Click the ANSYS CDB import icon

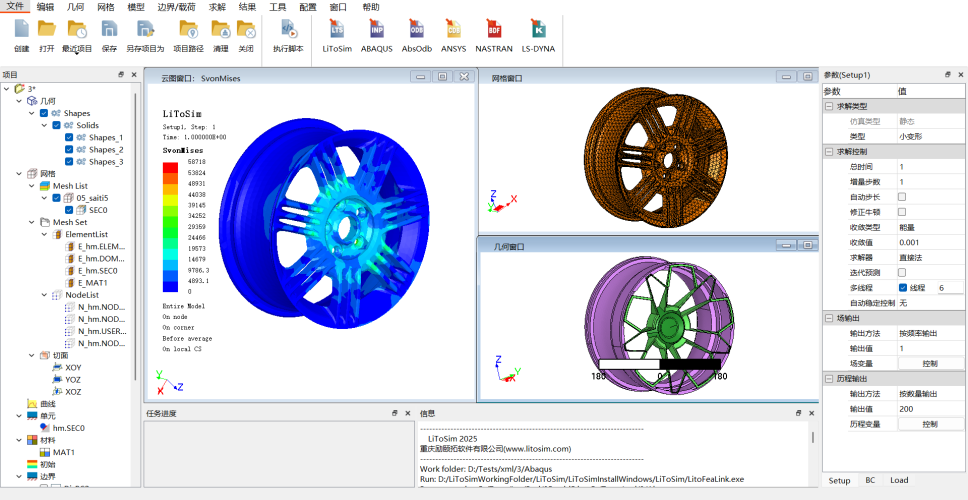pos(454,29)
